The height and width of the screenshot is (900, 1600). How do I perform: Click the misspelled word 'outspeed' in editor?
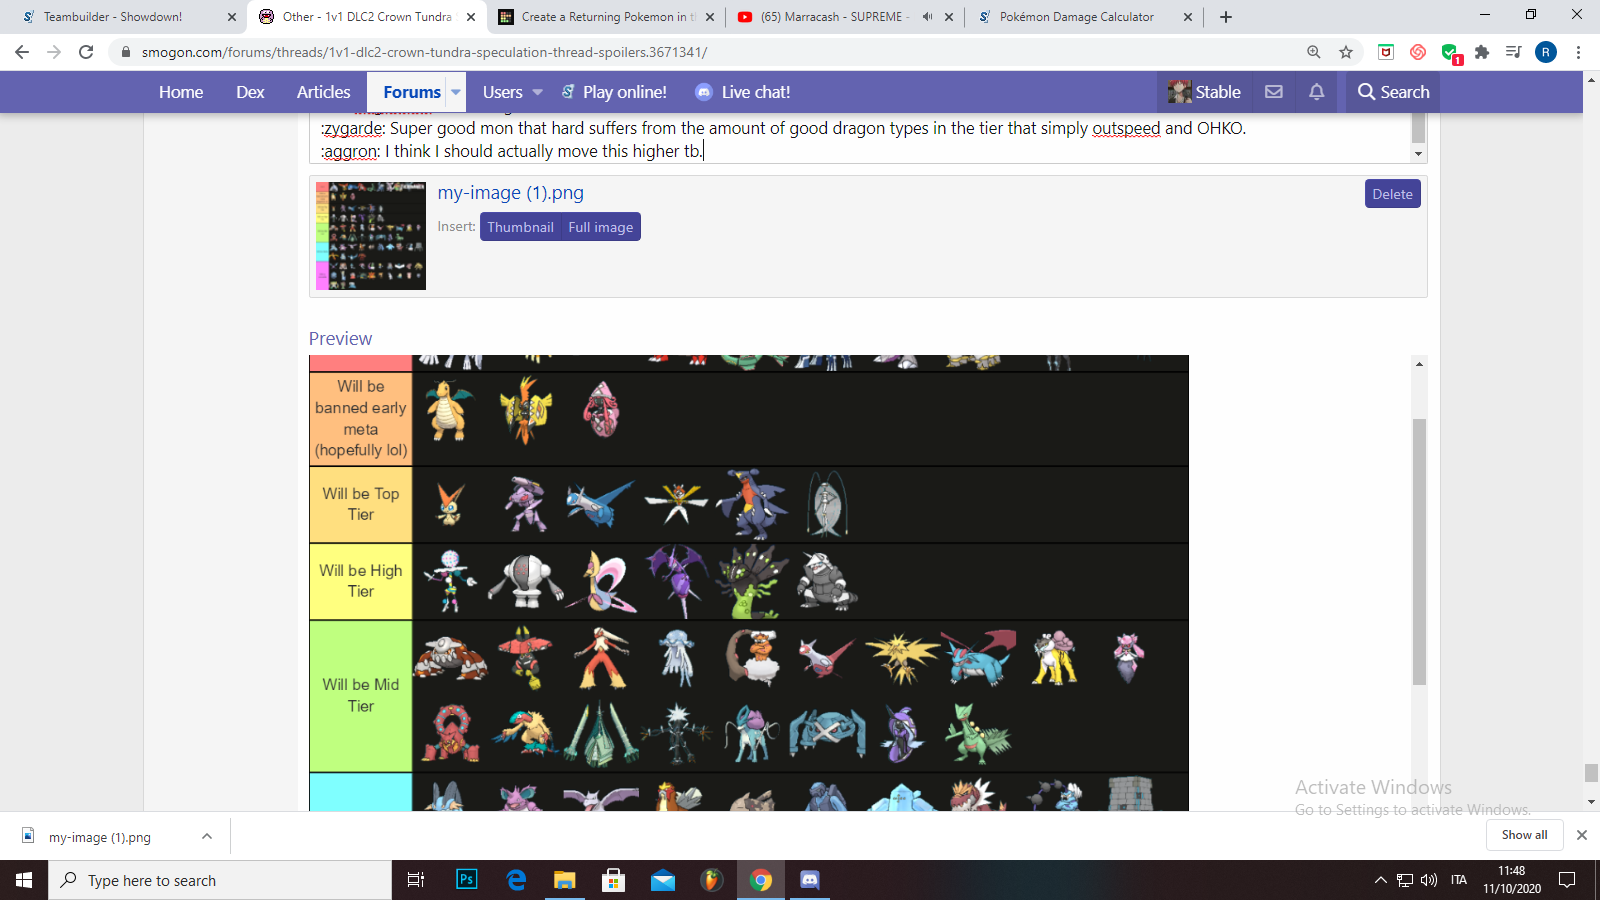[x=1126, y=128]
